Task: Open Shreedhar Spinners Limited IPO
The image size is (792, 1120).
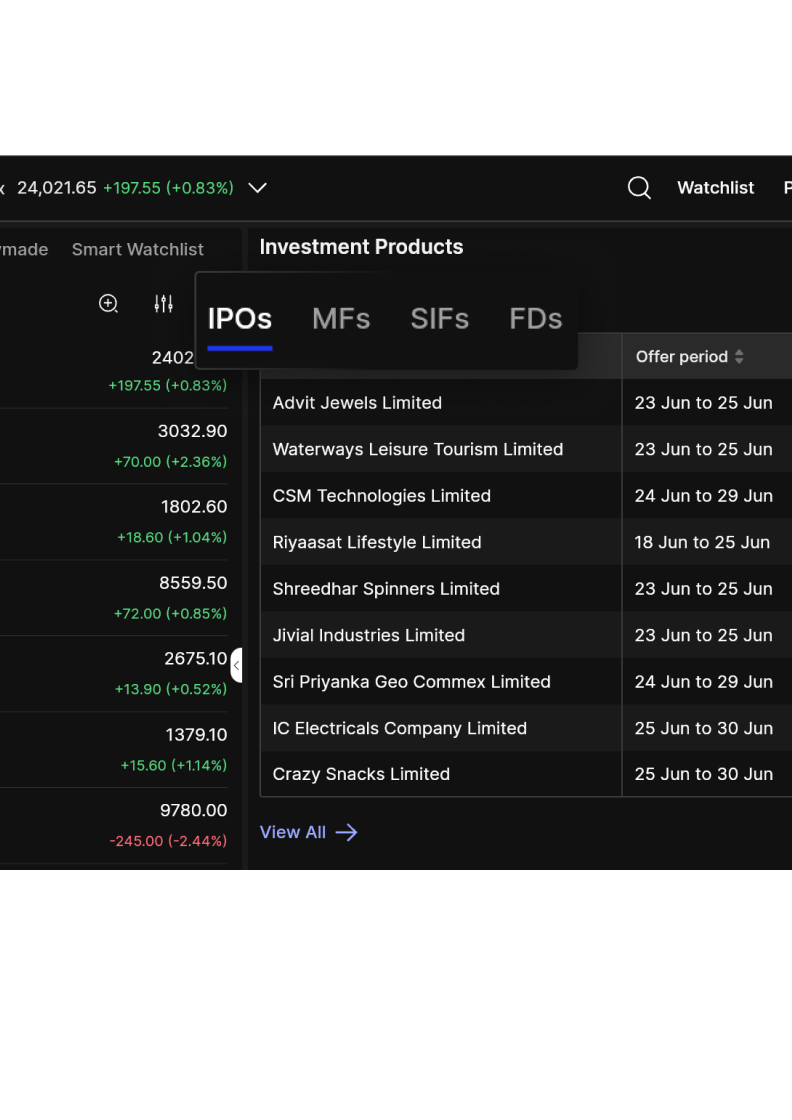Action: click(x=386, y=589)
